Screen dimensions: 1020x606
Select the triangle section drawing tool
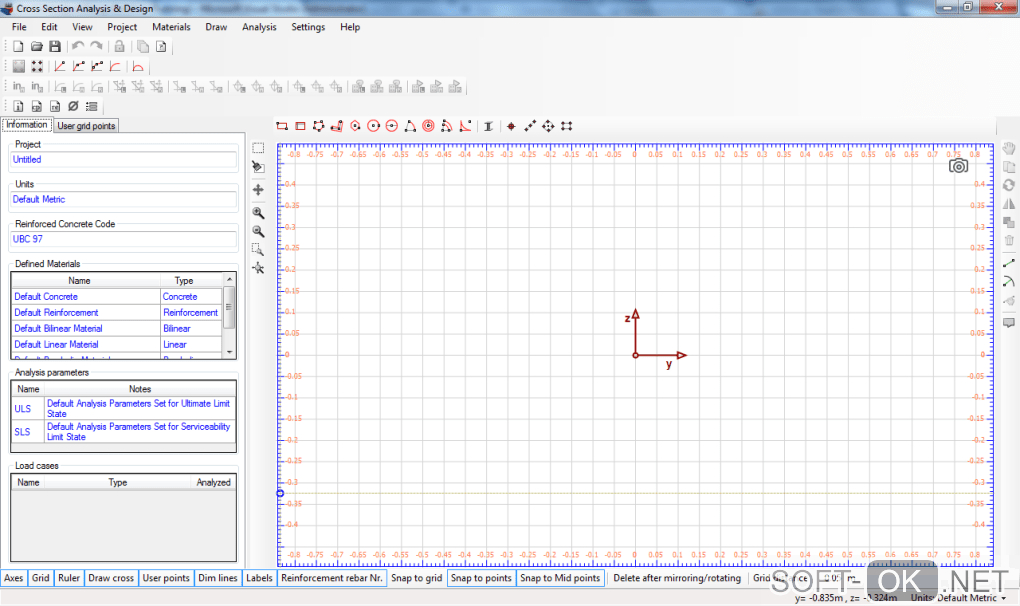pos(410,126)
